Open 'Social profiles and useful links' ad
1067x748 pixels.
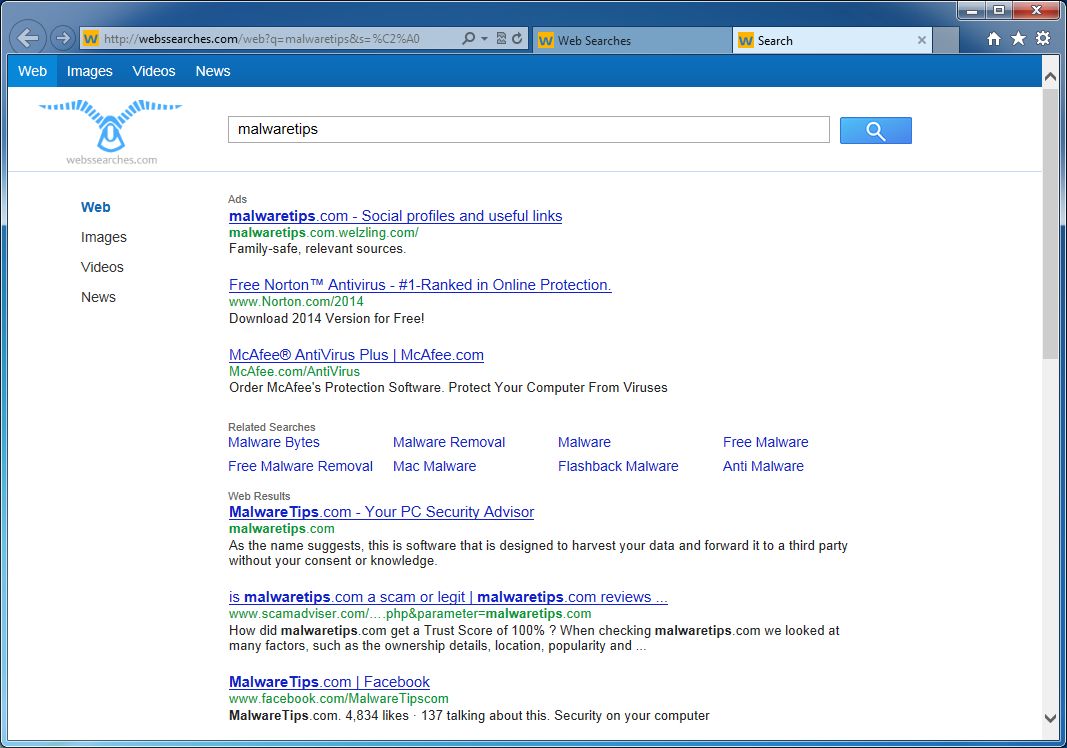395,216
